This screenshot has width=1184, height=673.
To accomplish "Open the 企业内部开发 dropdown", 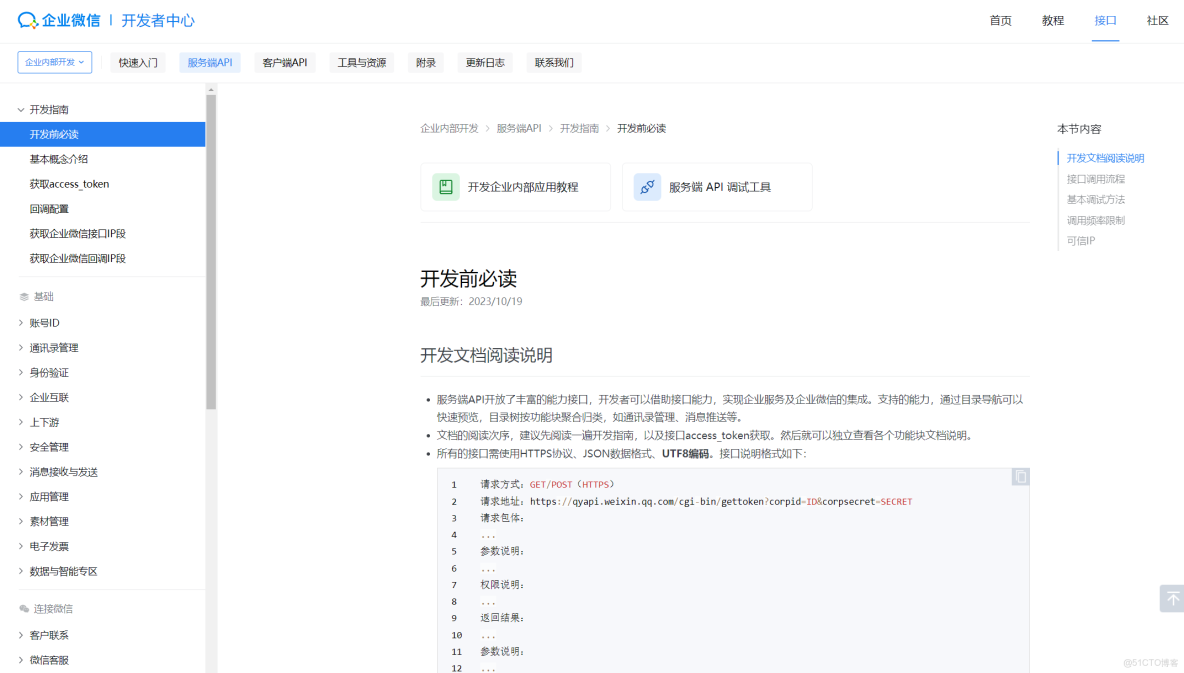I will [52, 61].
